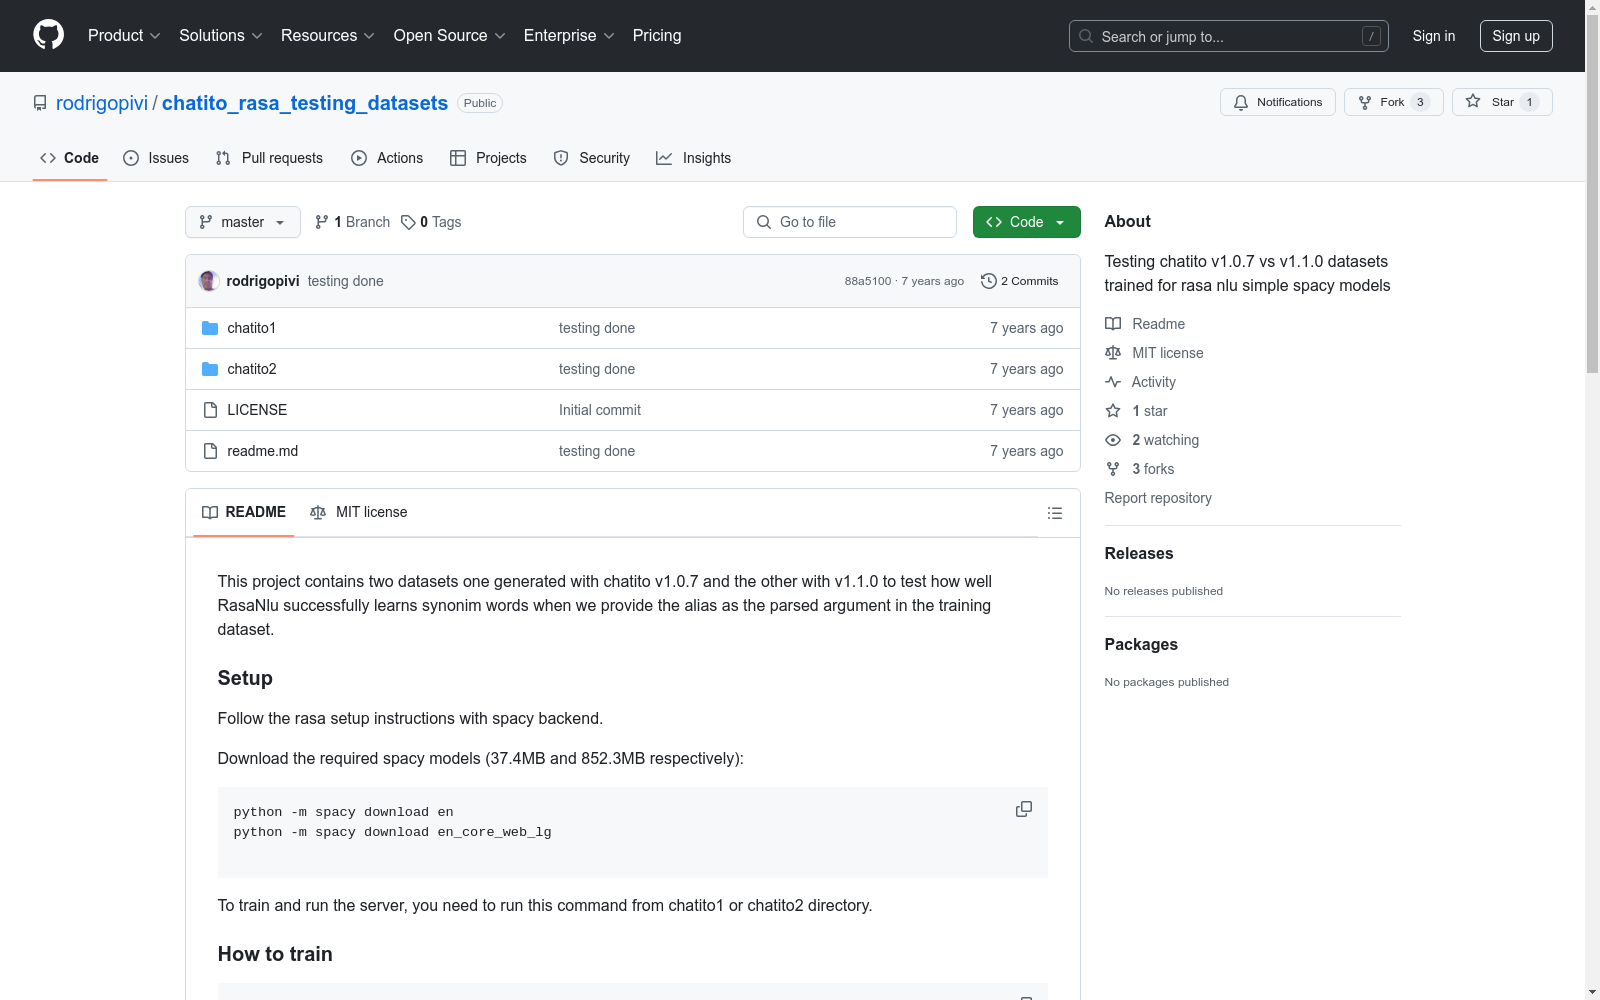Select the Code repository tab
Viewport: 1600px width, 1000px height.
click(x=69, y=158)
